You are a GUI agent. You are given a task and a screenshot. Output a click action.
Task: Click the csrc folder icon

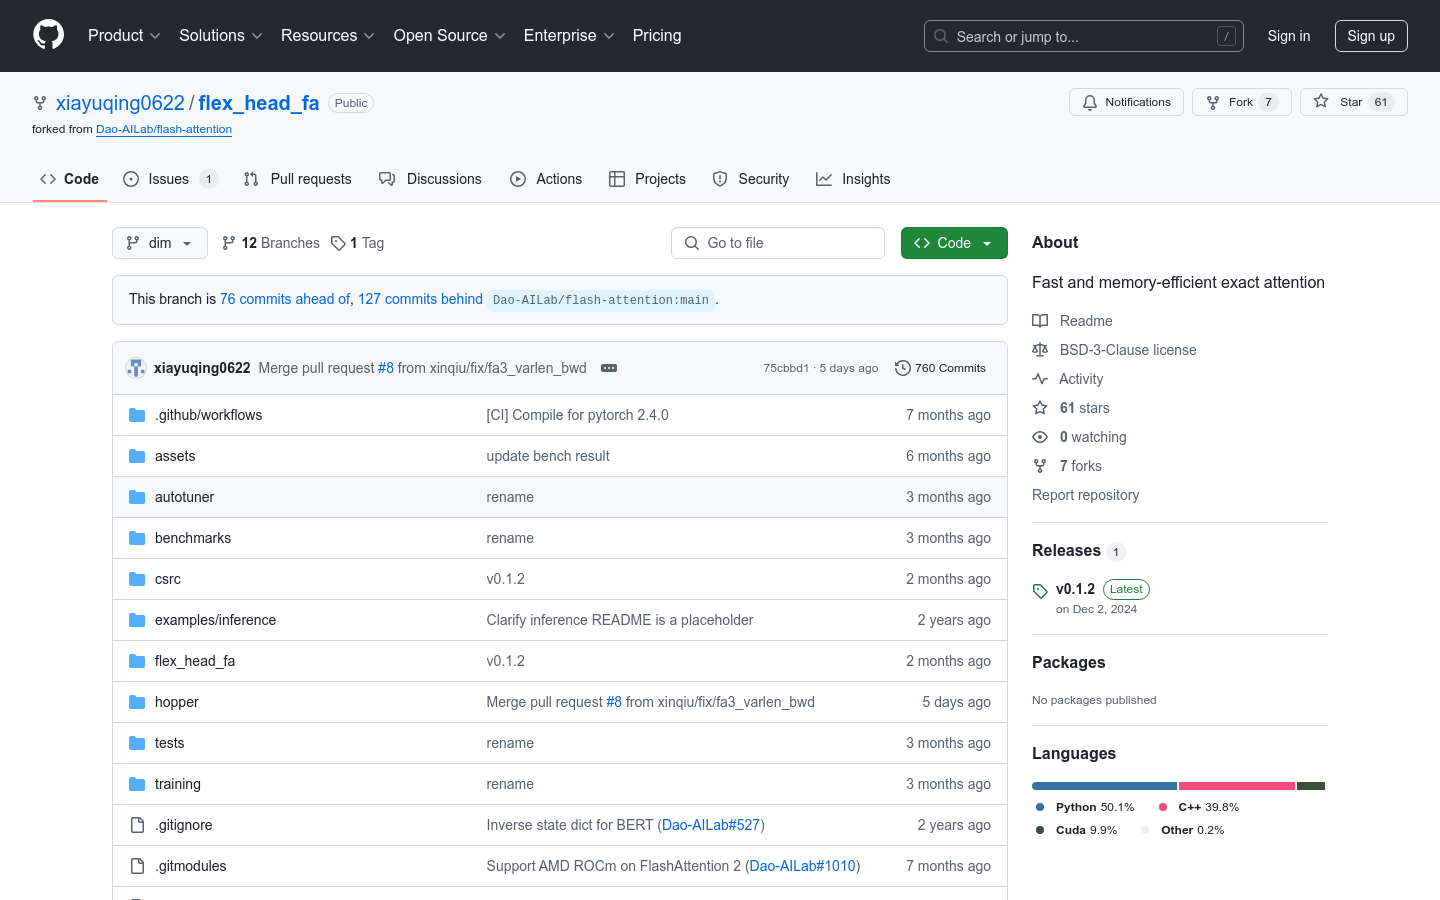[137, 579]
